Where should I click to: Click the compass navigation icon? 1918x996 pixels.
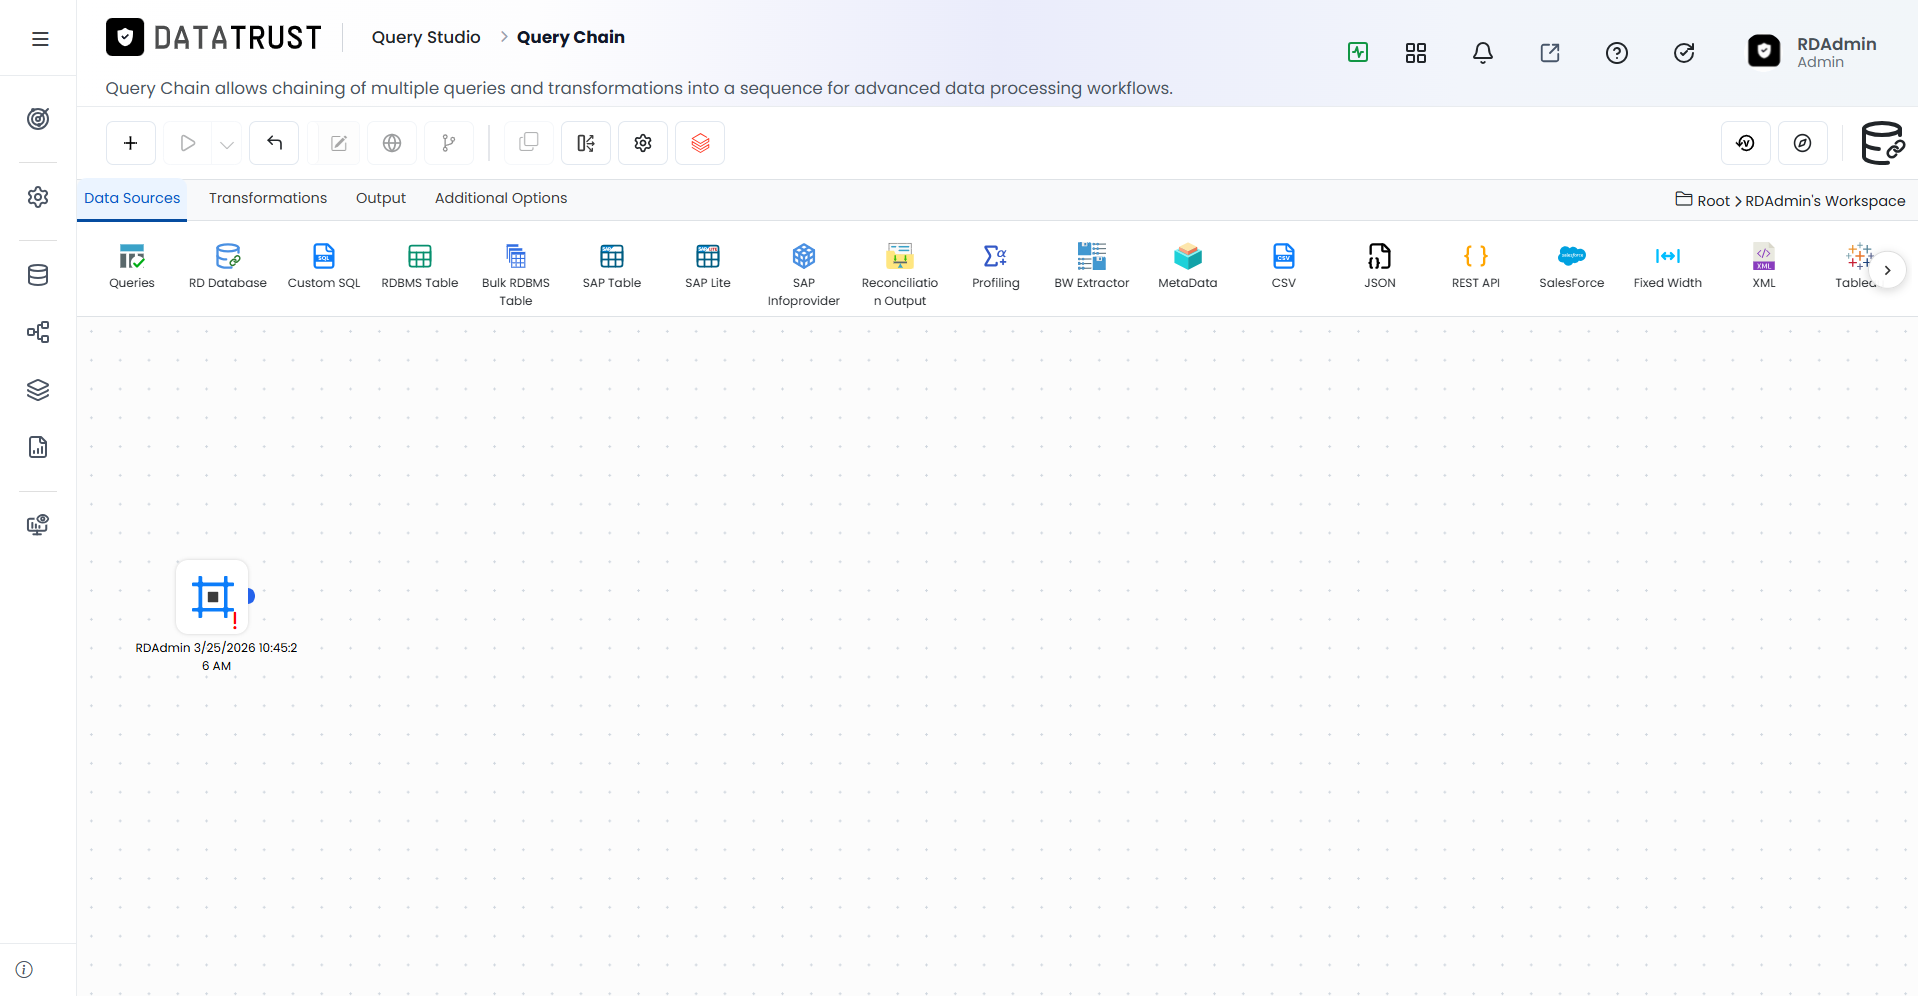pos(1803,143)
